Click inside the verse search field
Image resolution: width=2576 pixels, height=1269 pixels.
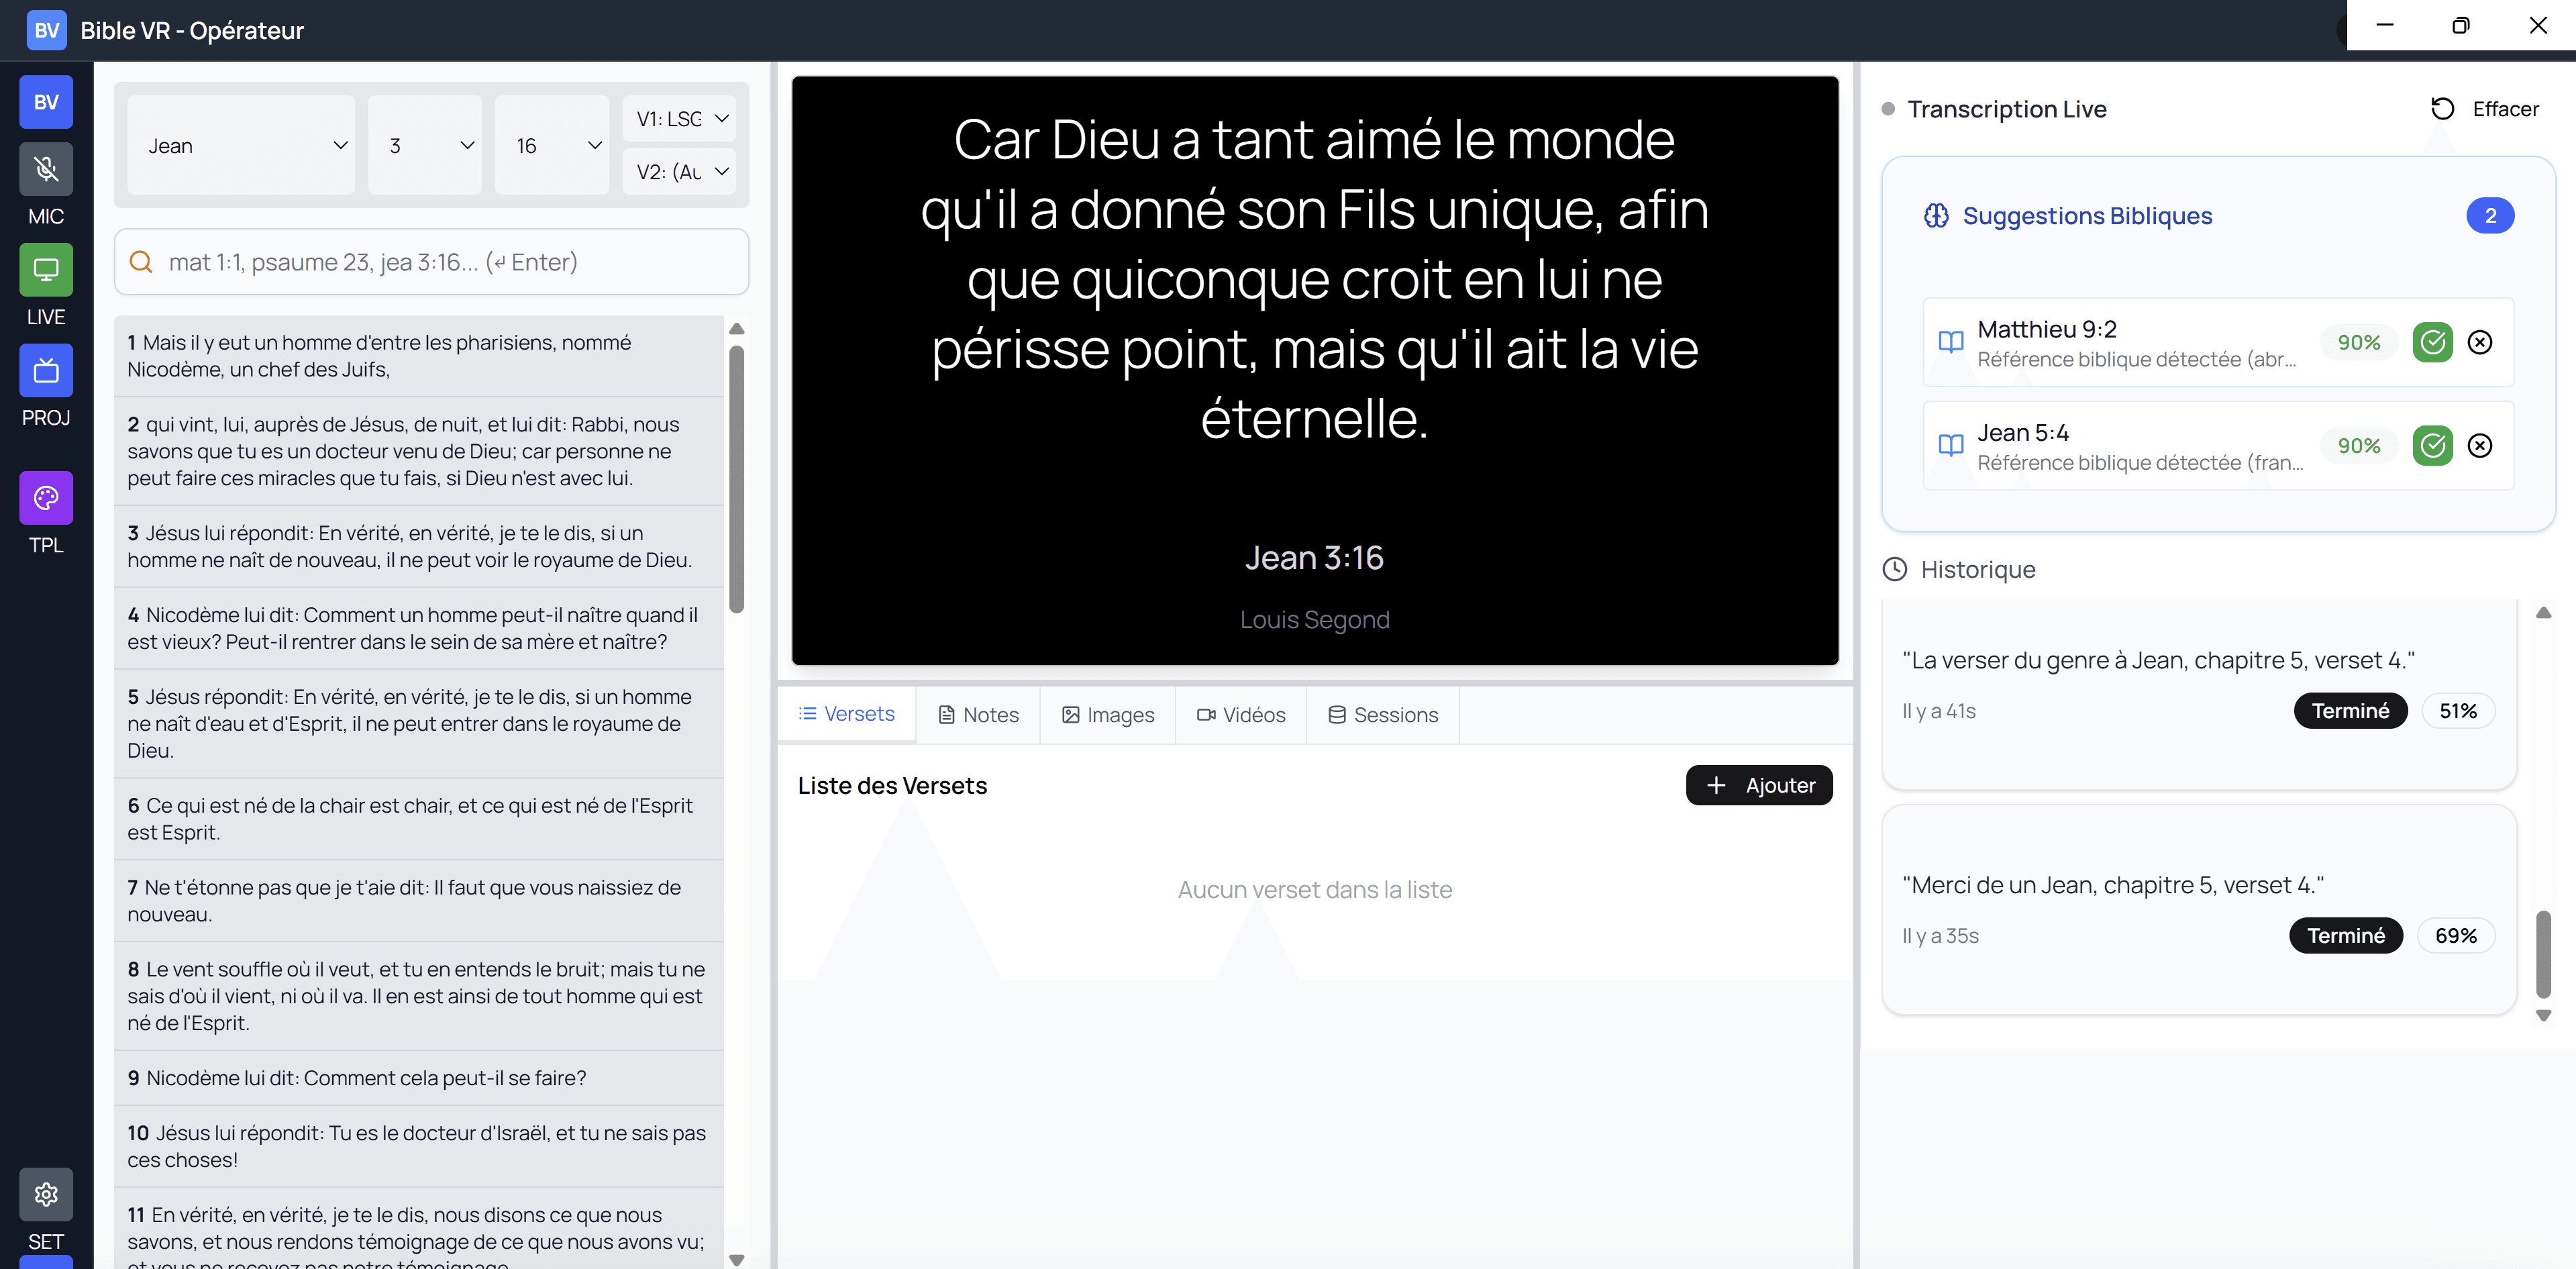430,261
